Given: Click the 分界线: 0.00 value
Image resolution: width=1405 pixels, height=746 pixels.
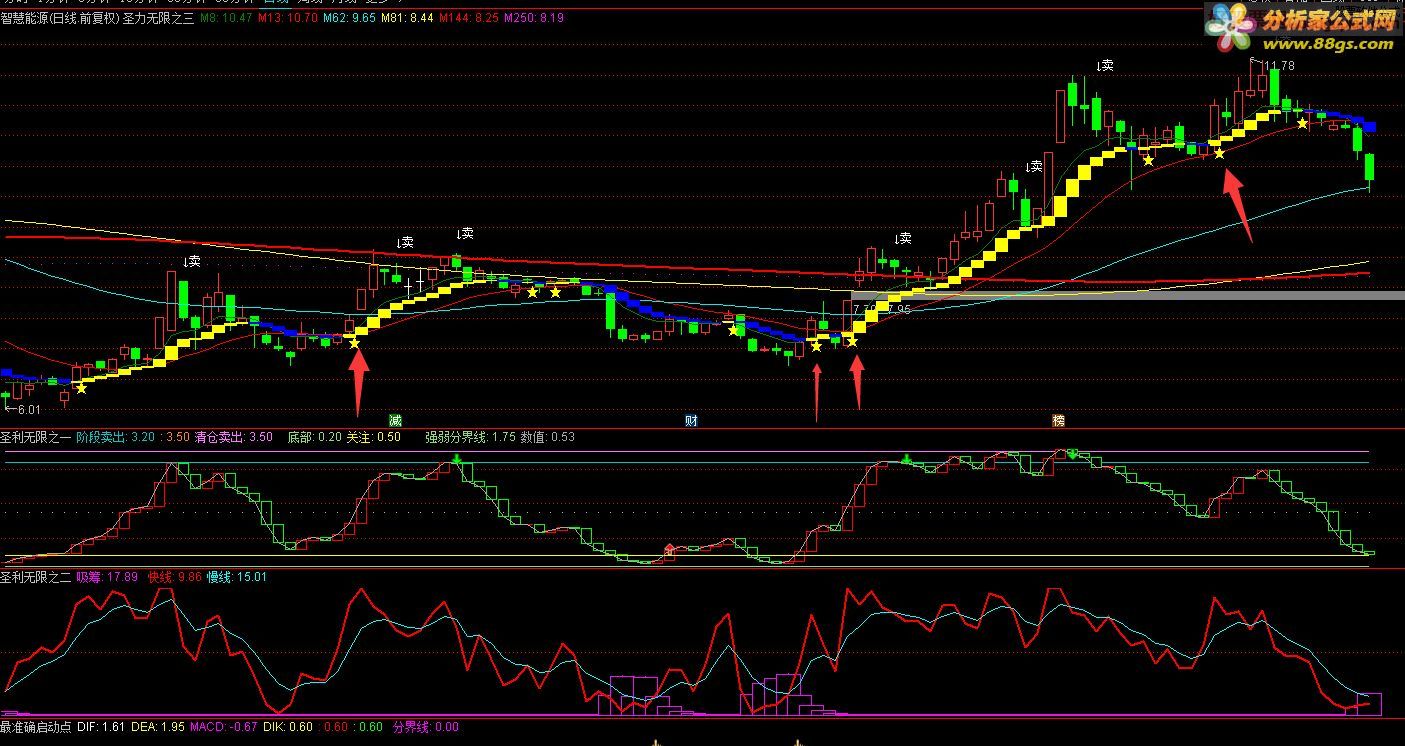Looking at the screenshot, I should pos(426,727).
